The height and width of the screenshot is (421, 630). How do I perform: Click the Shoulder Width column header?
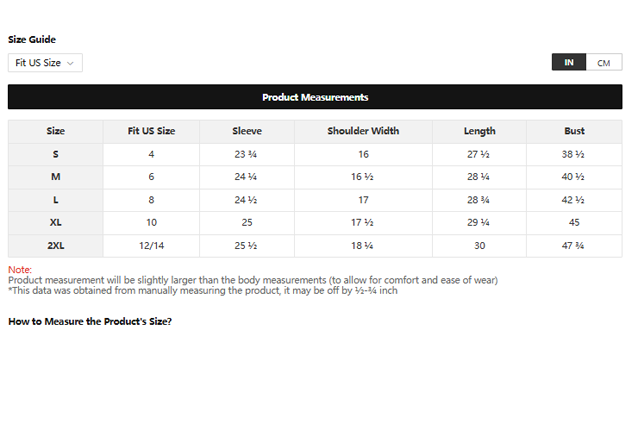pos(363,131)
